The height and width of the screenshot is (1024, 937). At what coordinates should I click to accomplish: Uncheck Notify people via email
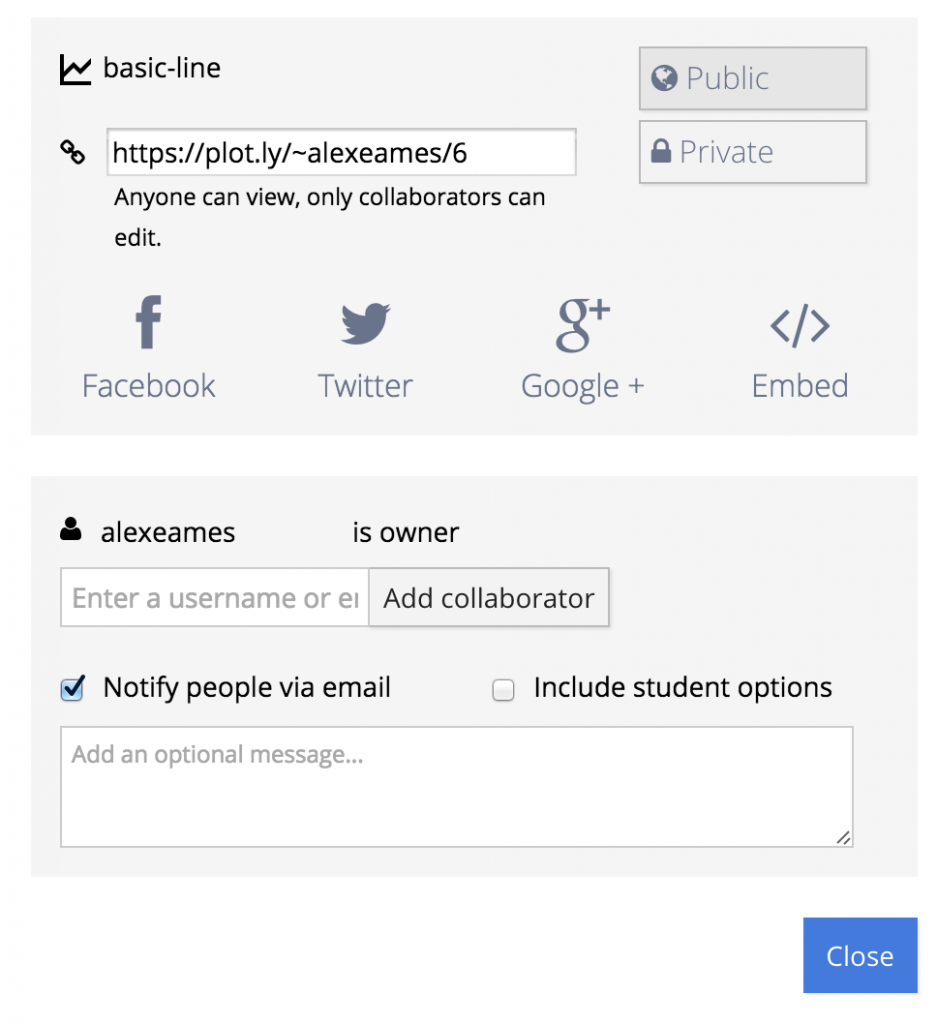click(x=72, y=689)
